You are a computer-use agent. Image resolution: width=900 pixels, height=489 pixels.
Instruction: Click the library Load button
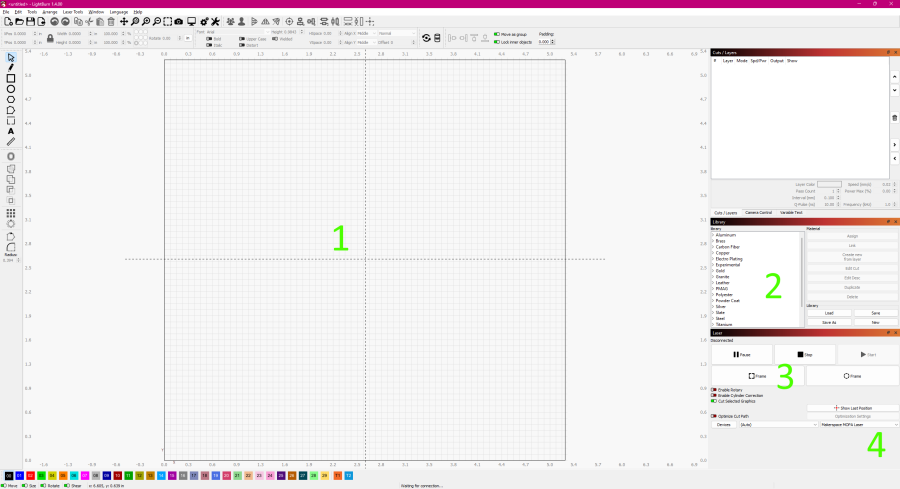[x=829, y=313]
